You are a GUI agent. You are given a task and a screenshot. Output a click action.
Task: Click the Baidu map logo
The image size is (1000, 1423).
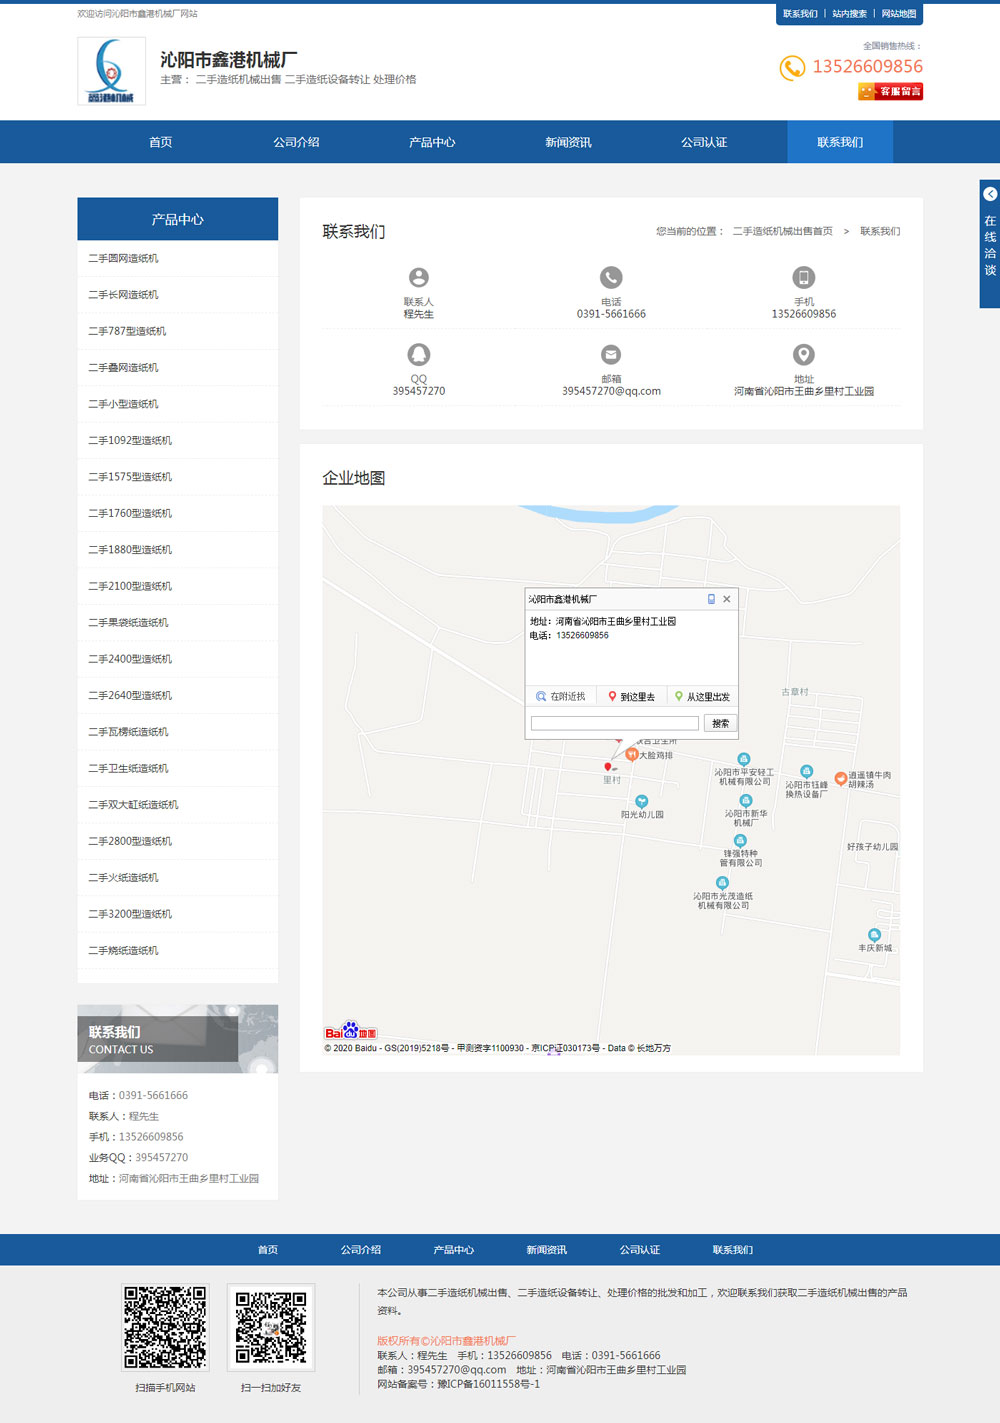350,1031
